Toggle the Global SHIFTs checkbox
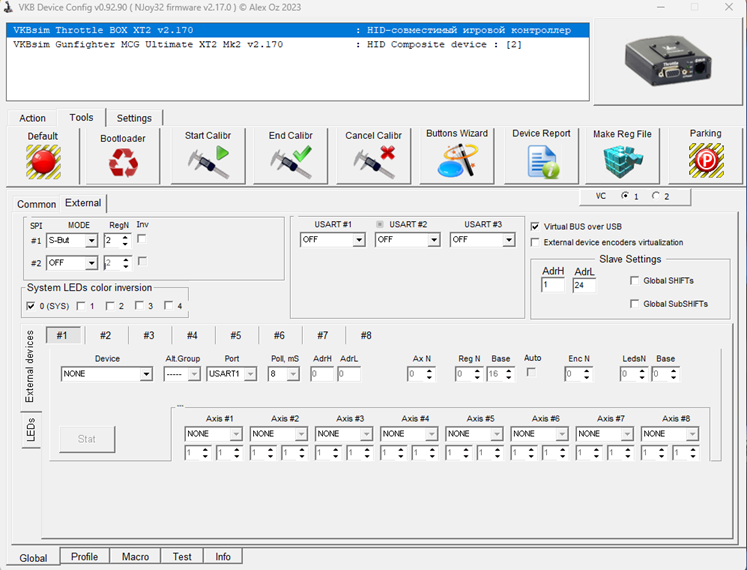Viewport: 747px width, 570px height. pos(636,281)
